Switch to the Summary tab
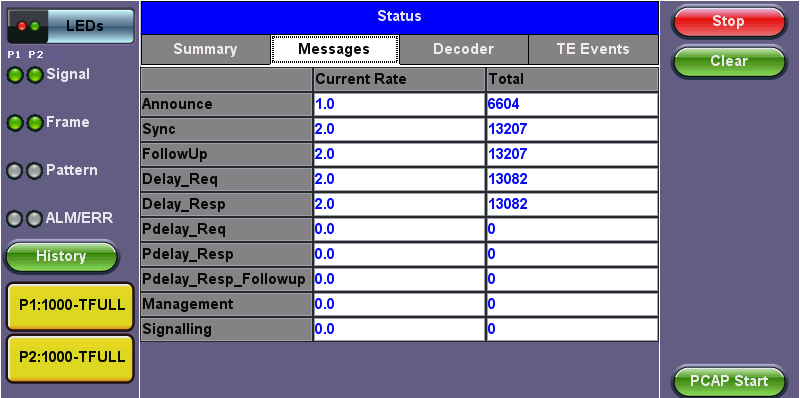This screenshot has height=398, width=800. (205, 49)
